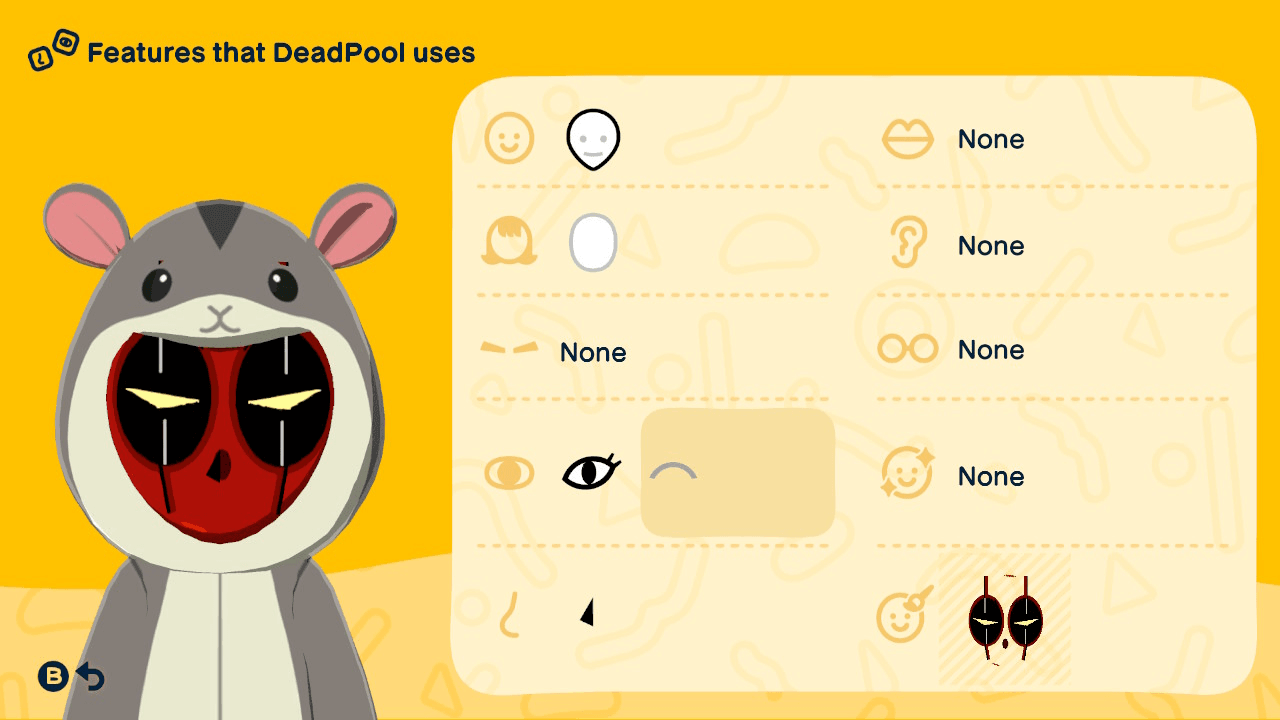
Task: Click the LB dice icon near the title
Action: [53, 50]
